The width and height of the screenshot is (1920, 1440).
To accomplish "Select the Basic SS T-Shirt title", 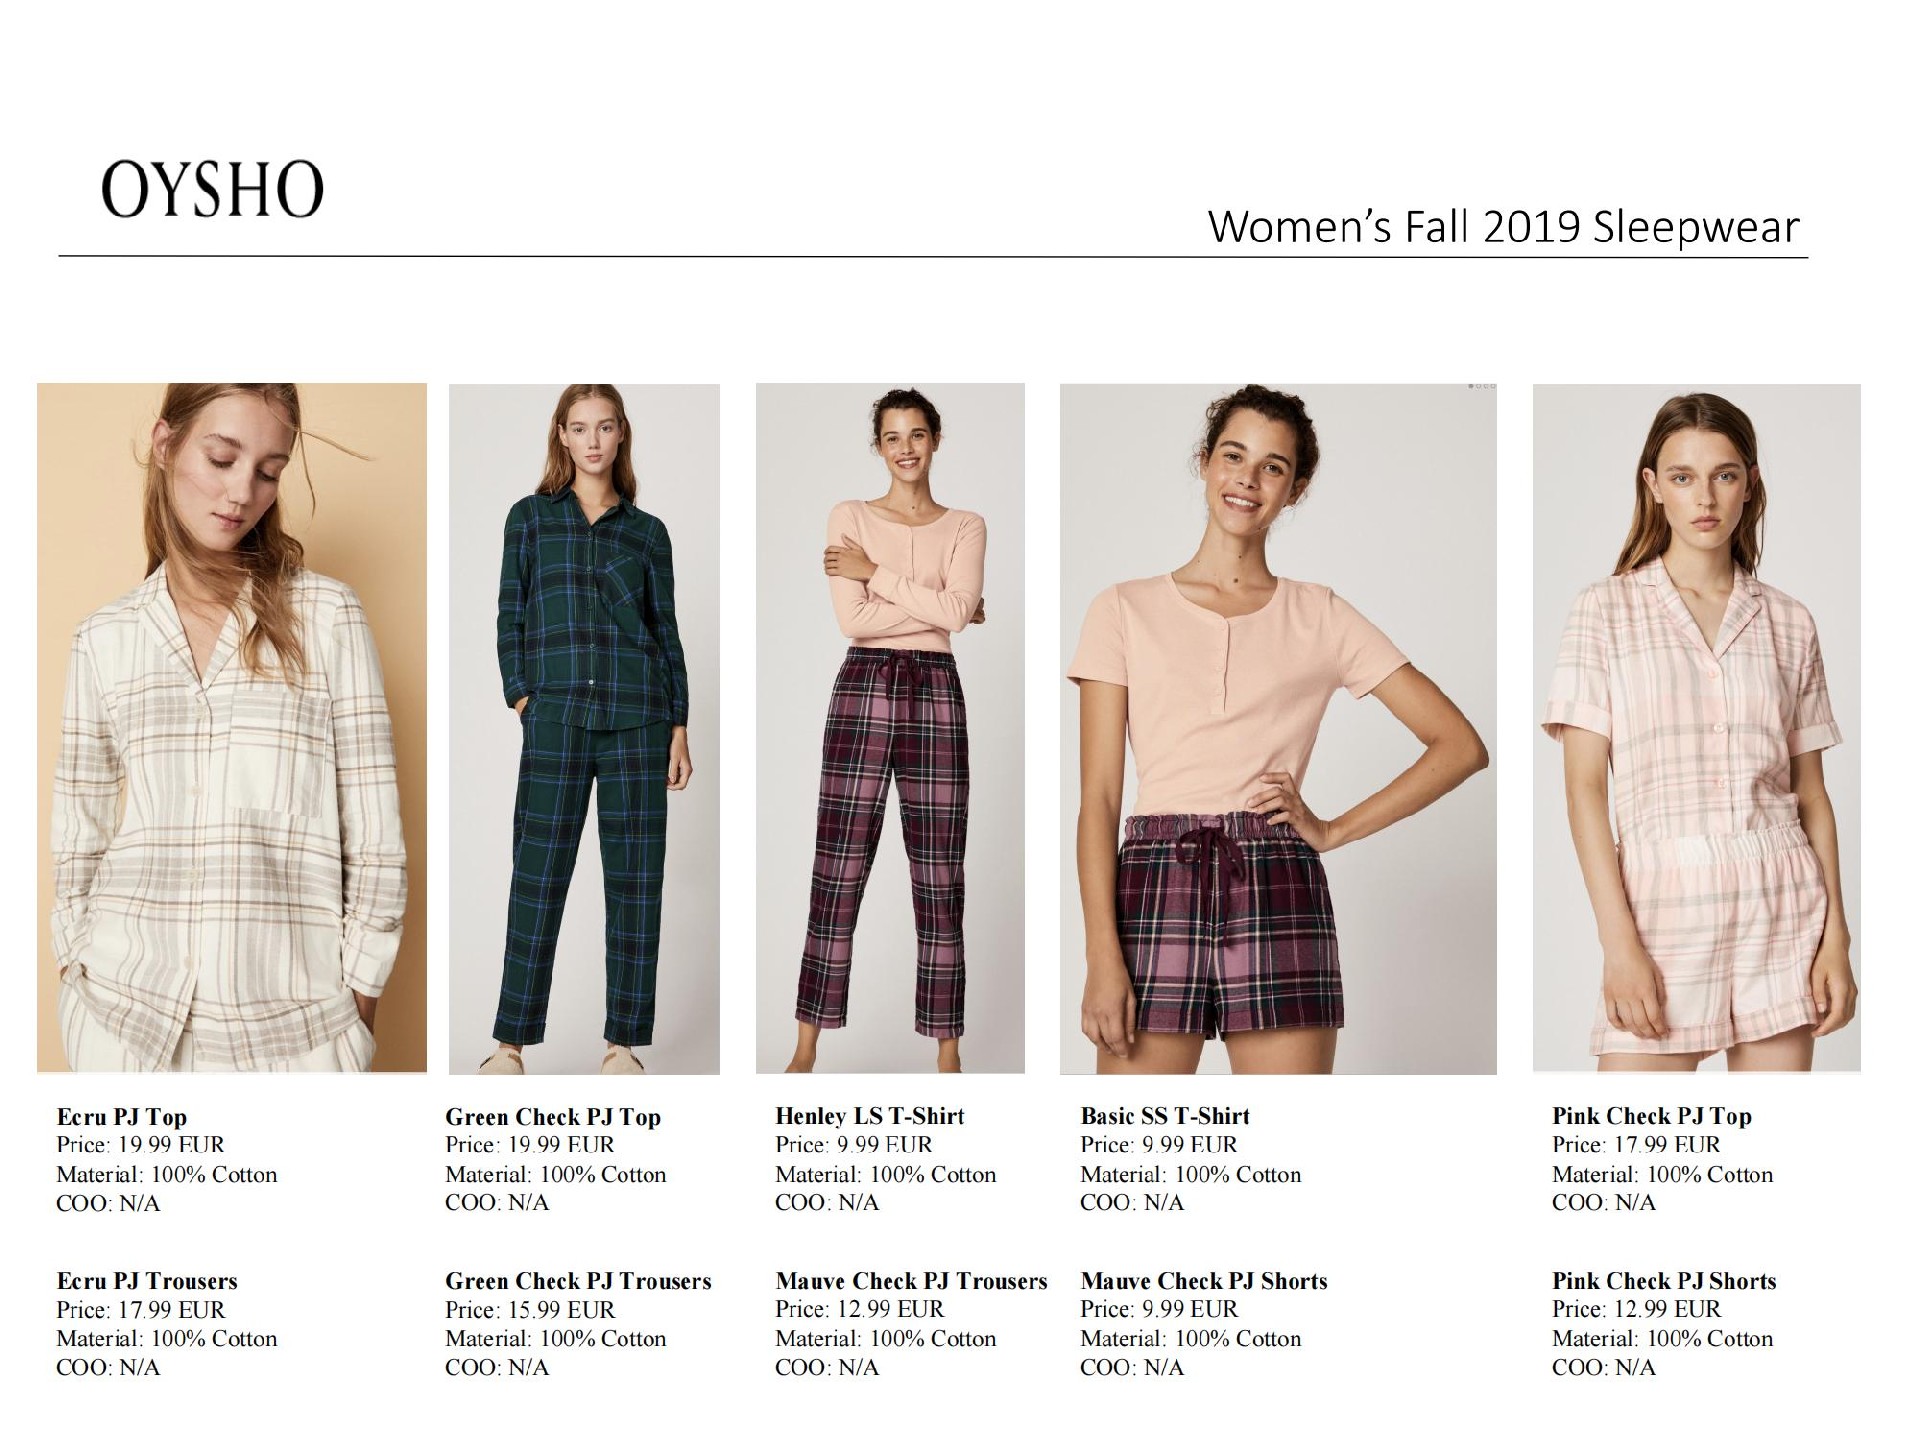I will click(1165, 1116).
